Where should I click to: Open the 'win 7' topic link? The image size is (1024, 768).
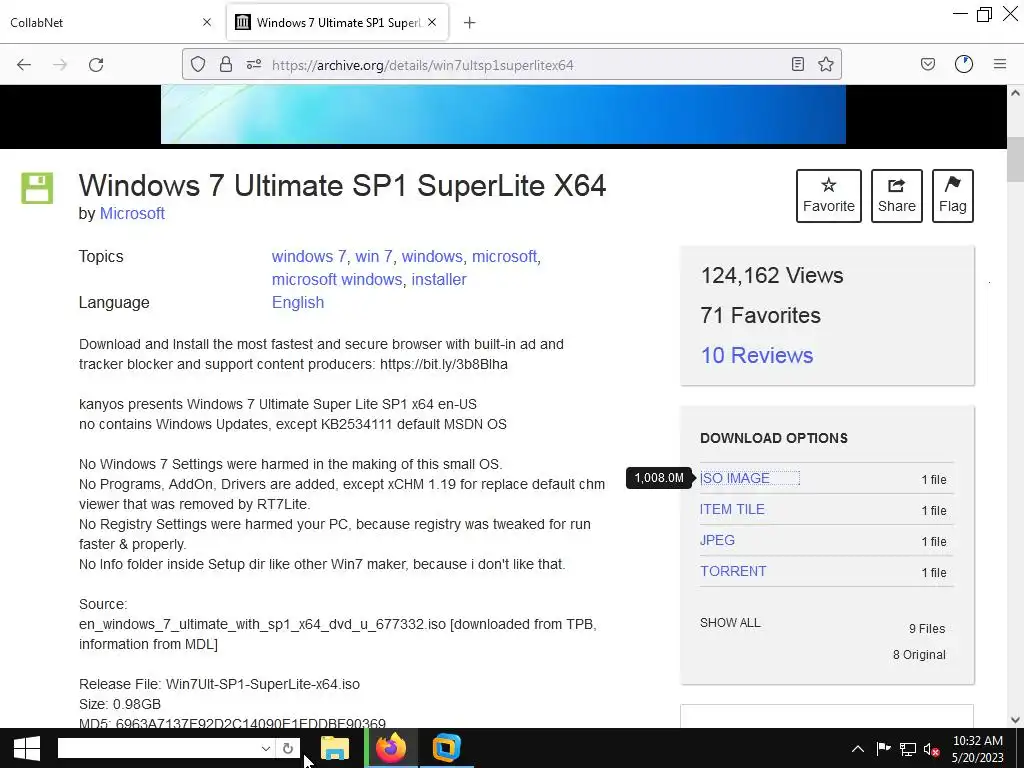tap(374, 256)
